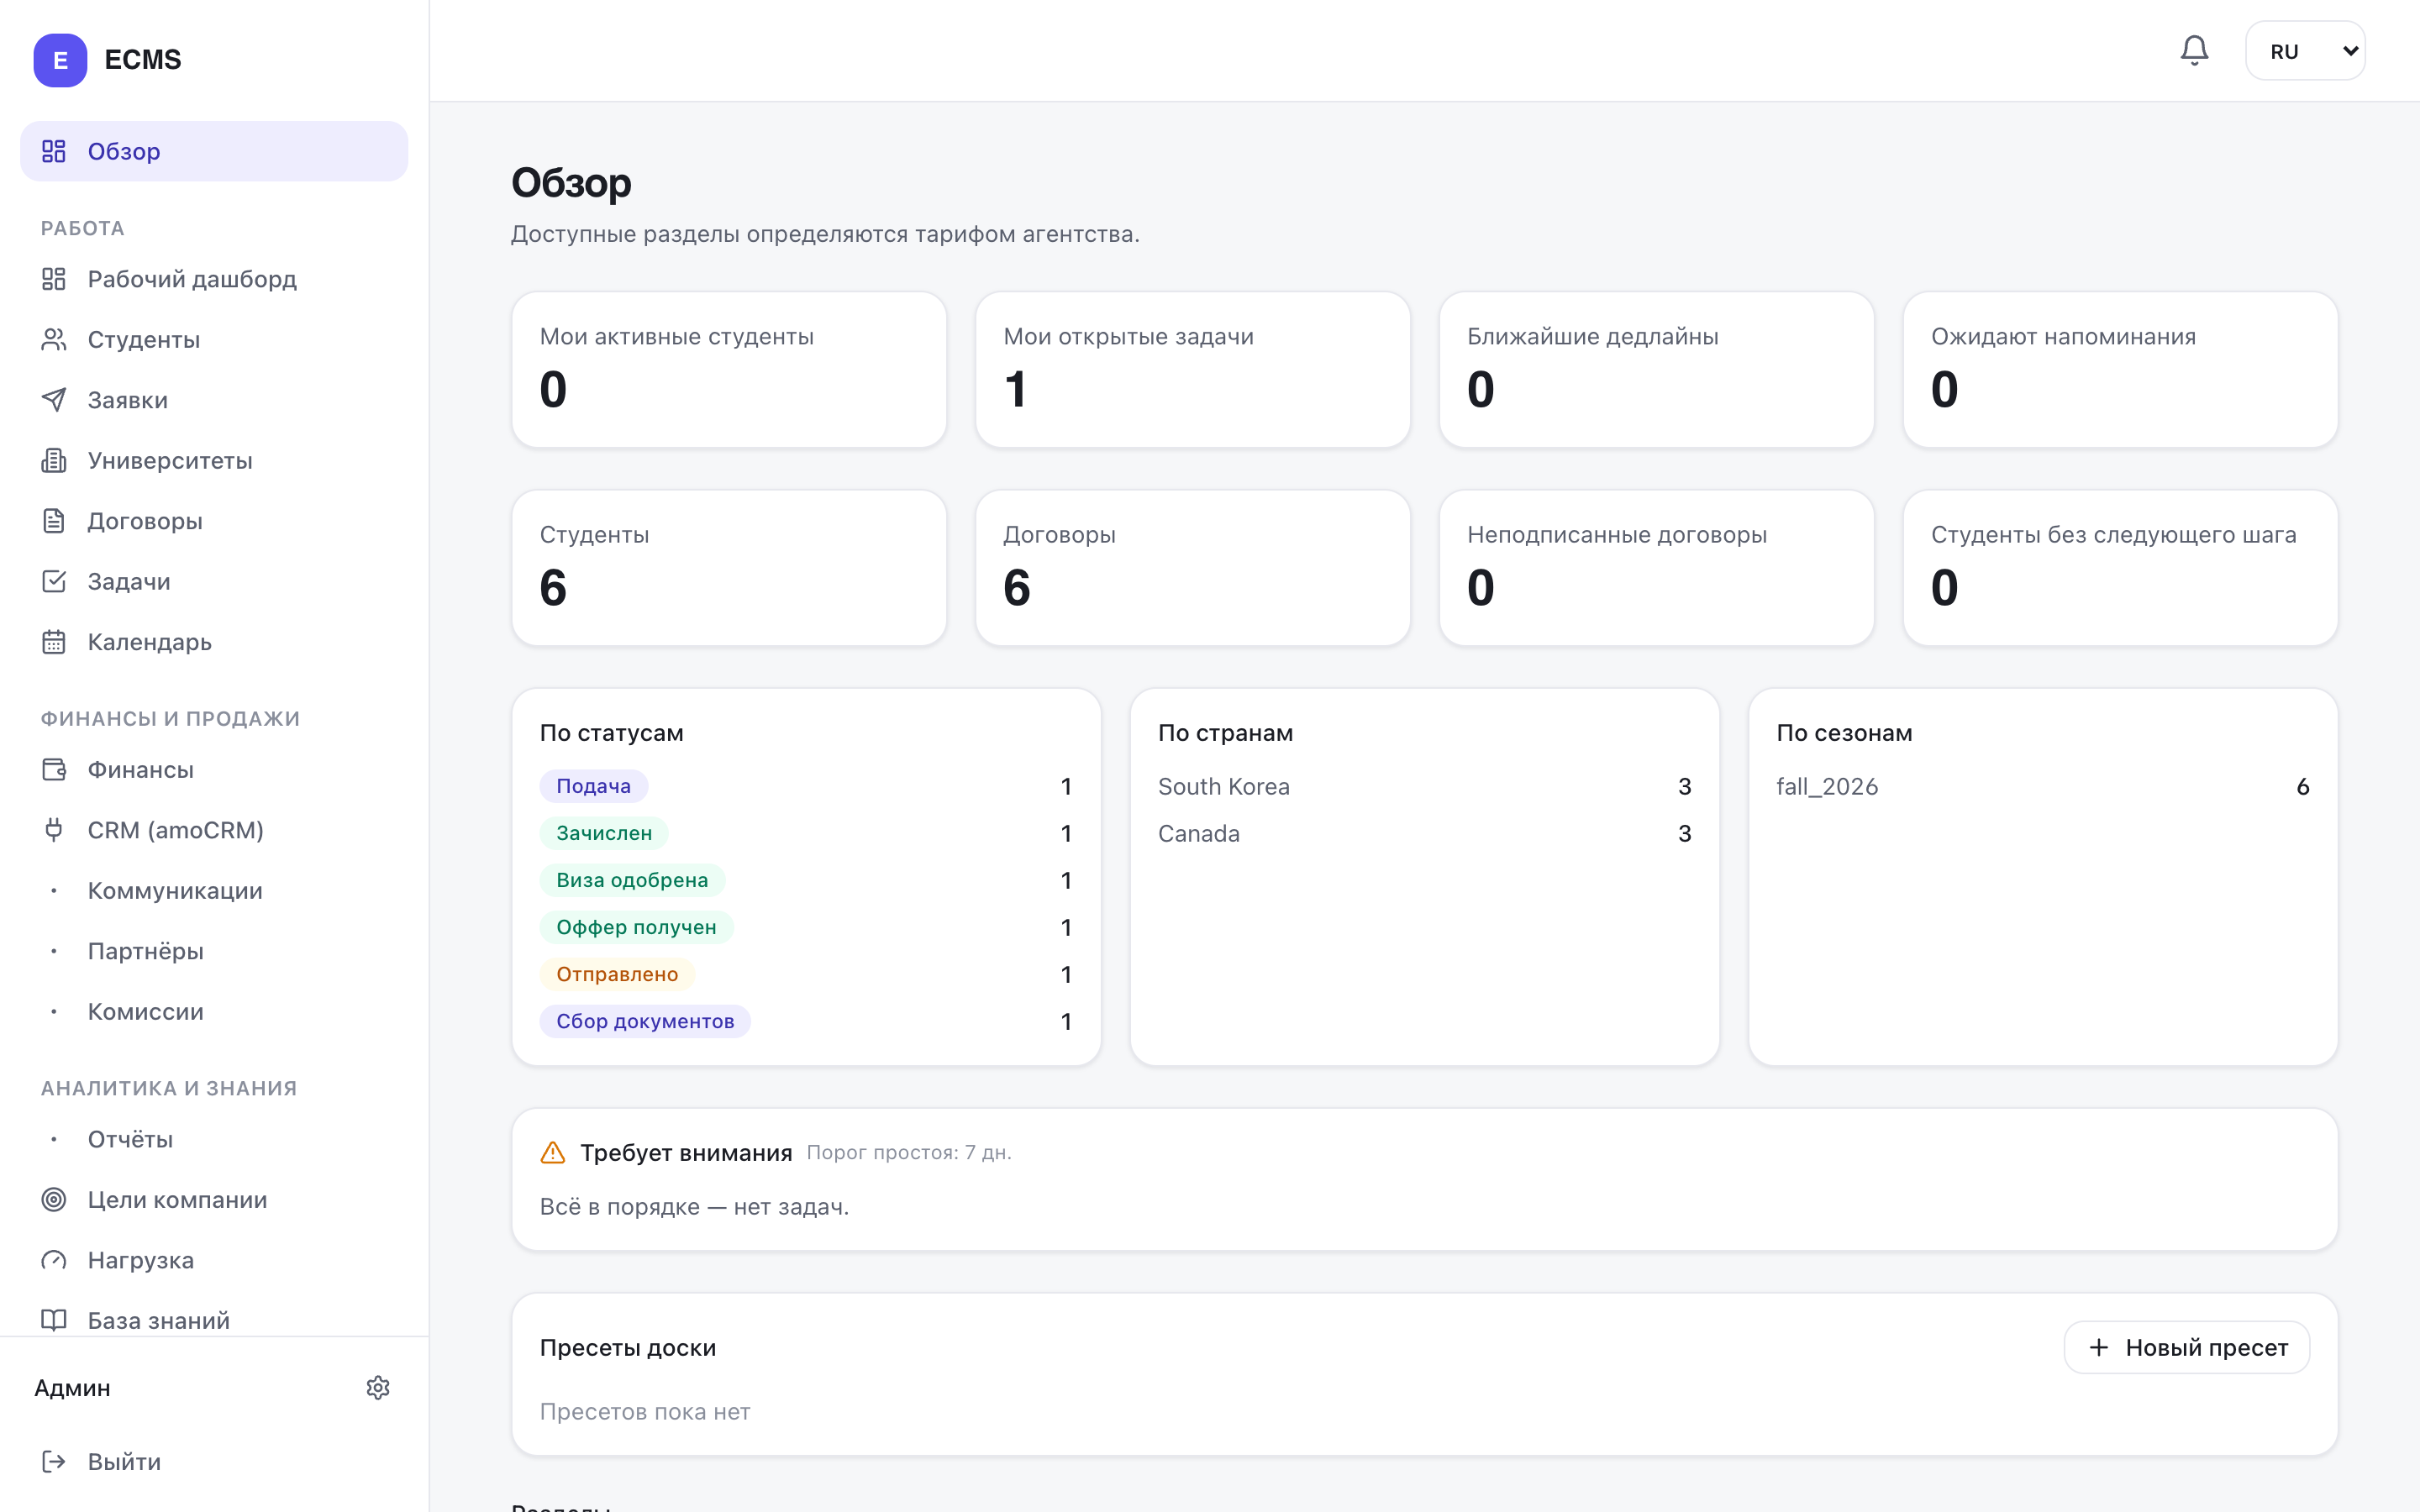The image size is (2420, 1512).
Task: Click the Порог простоя: 7 дн. label
Action: pyautogui.click(x=909, y=1153)
